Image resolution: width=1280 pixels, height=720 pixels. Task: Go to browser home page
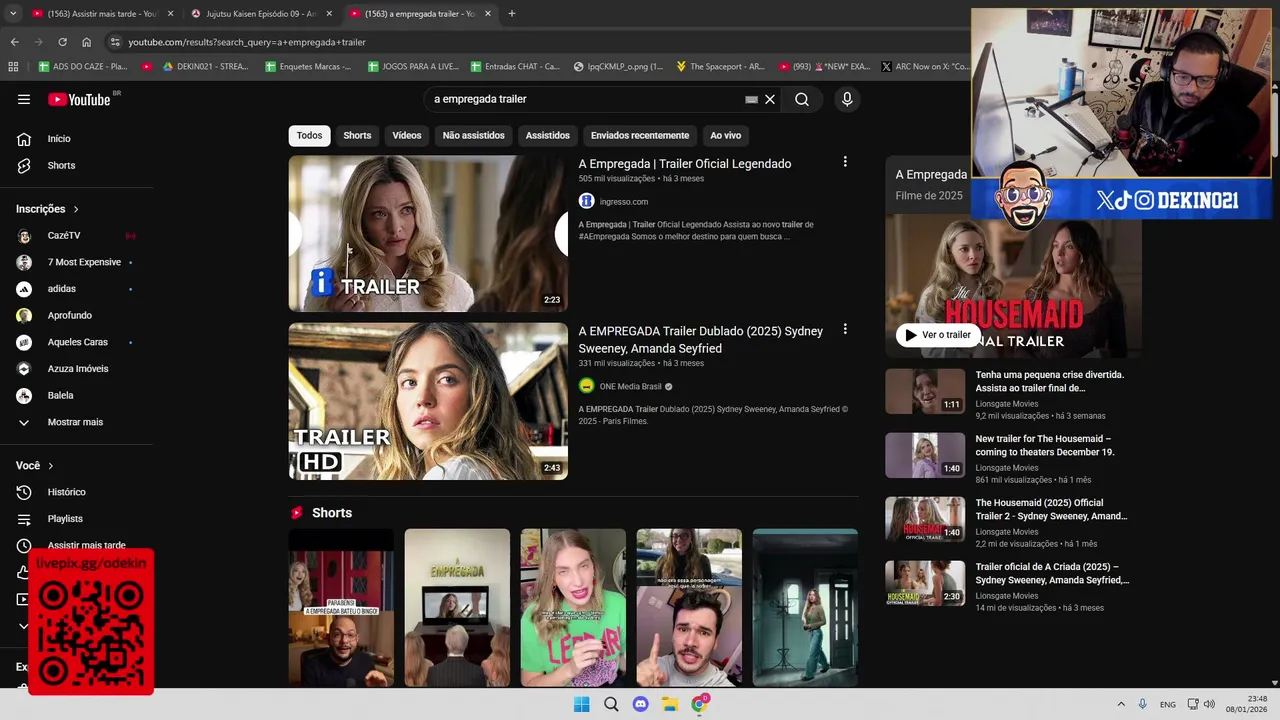click(x=86, y=42)
